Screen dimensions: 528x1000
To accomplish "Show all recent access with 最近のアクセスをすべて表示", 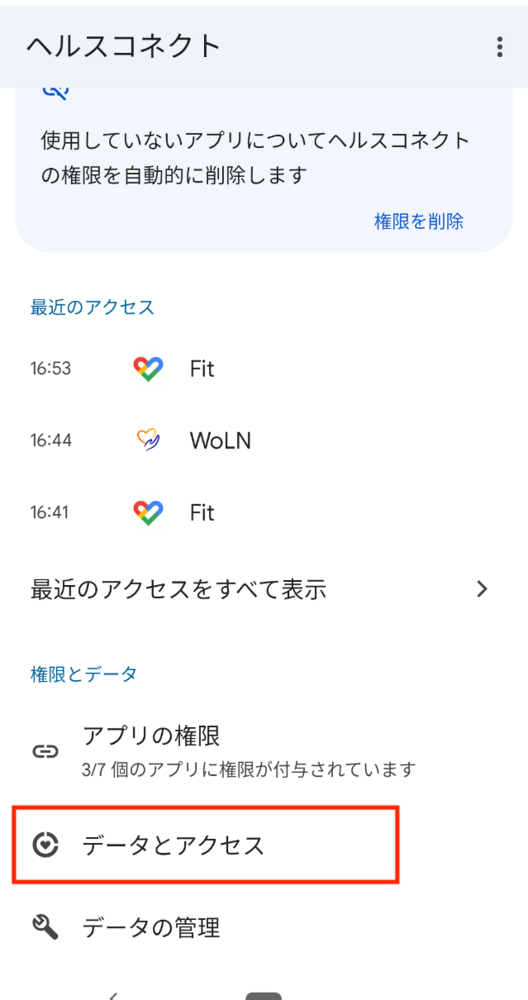I will tap(264, 589).
